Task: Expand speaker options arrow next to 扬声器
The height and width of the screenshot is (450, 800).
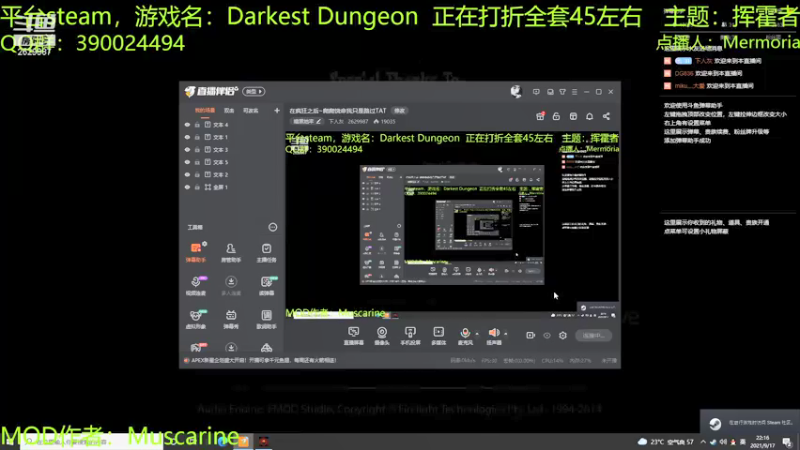Action: [x=506, y=334]
